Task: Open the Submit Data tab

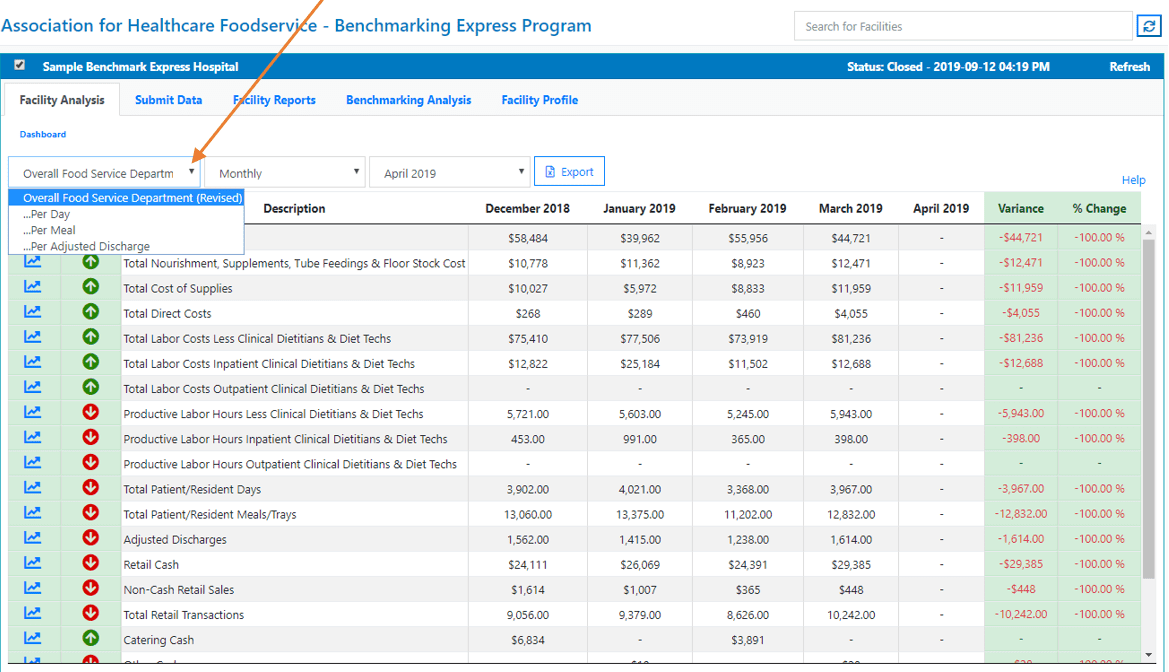Action: click(x=168, y=100)
